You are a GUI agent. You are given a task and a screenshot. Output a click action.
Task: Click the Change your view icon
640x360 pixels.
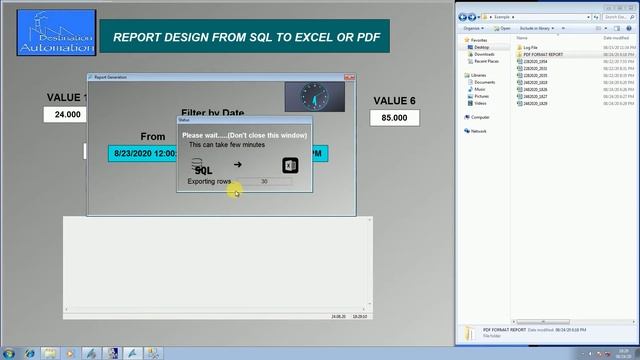[598, 28]
